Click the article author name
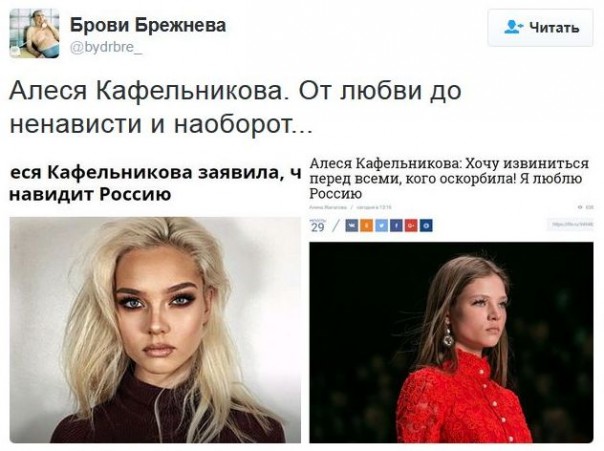604x451 pixels. click(x=329, y=207)
